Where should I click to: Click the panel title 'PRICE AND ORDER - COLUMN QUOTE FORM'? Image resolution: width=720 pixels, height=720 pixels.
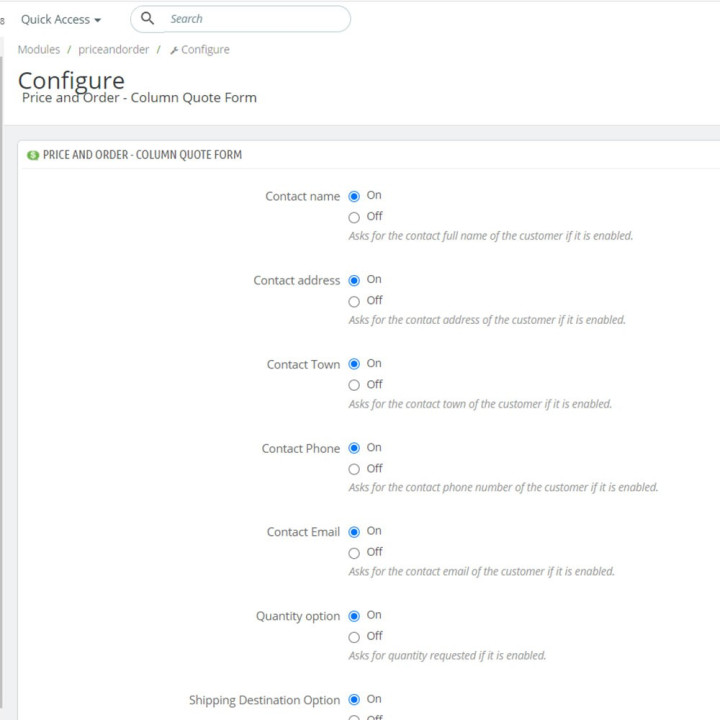point(142,155)
